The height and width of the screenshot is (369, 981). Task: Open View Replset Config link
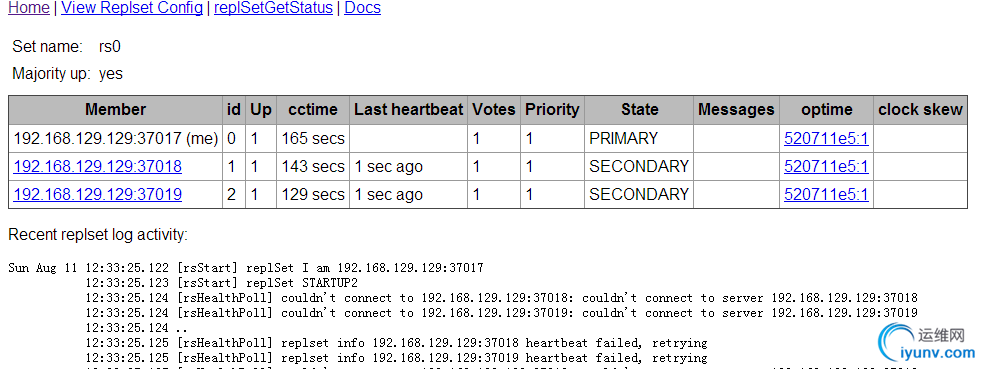click(132, 8)
